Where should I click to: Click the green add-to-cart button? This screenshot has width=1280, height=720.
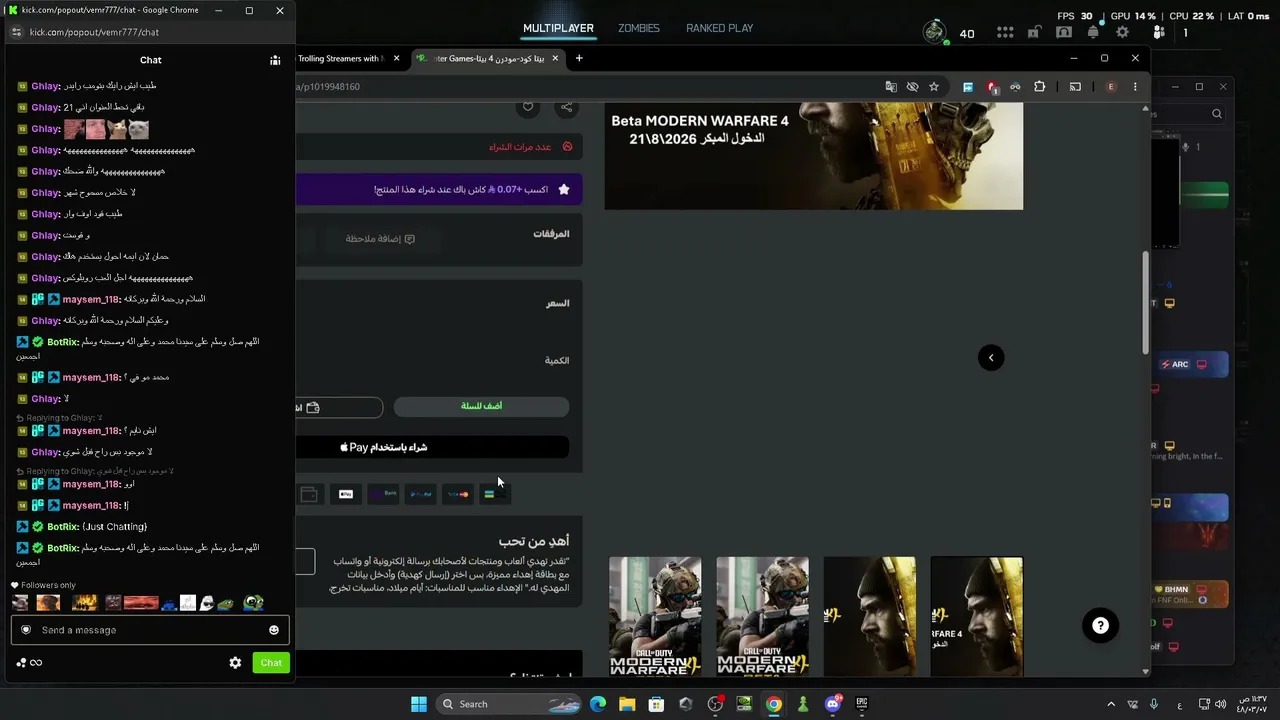[x=481, y=406]
